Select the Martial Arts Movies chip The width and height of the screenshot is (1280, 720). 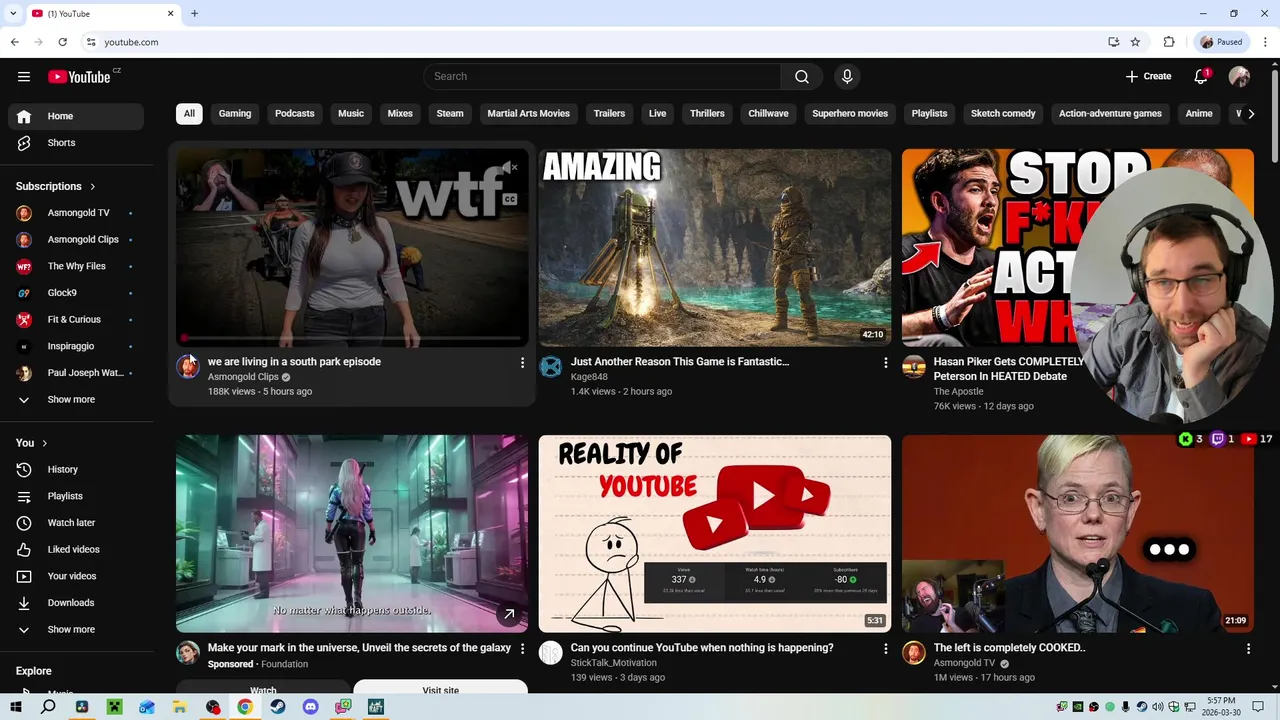(x=528, y=114)
